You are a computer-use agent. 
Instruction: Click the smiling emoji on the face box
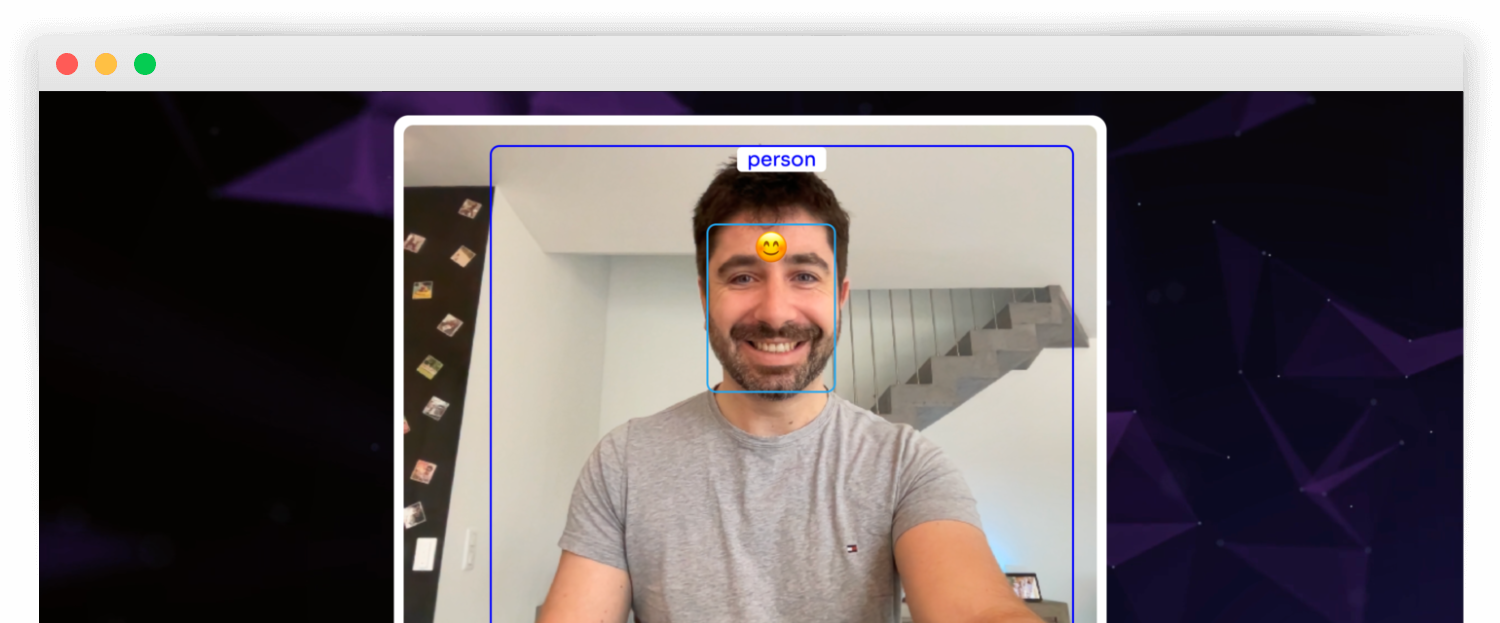point(771,247)
